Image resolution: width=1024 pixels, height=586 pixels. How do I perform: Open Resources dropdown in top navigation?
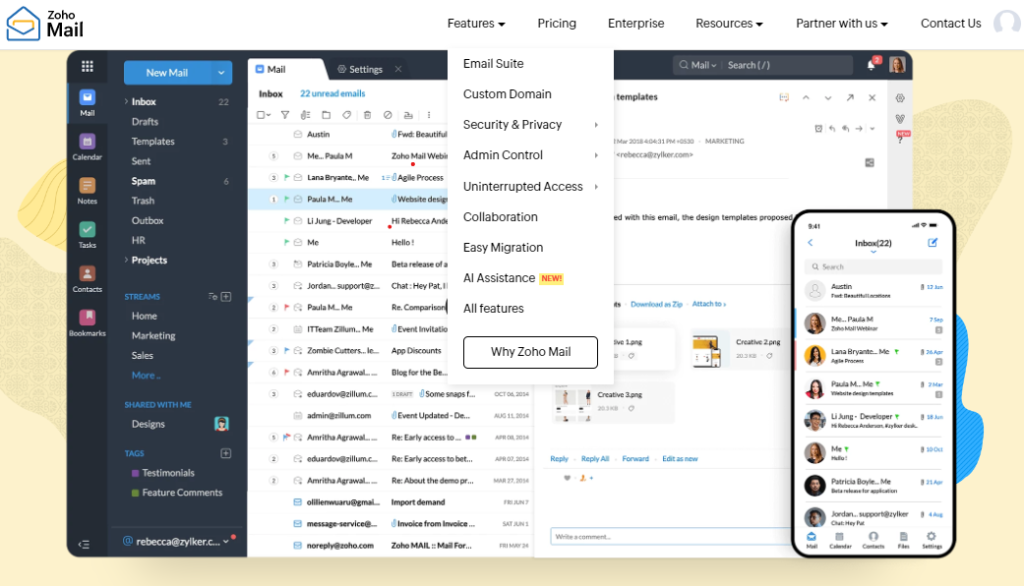pos(729,24)
